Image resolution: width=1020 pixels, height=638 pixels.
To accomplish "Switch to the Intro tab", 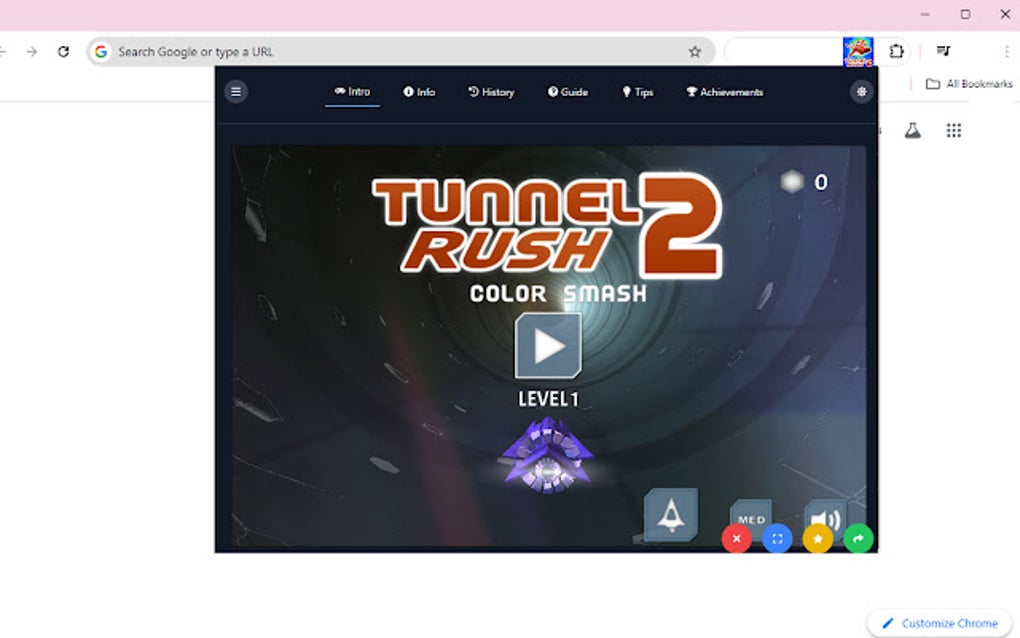I will click(x=352, y=92).
